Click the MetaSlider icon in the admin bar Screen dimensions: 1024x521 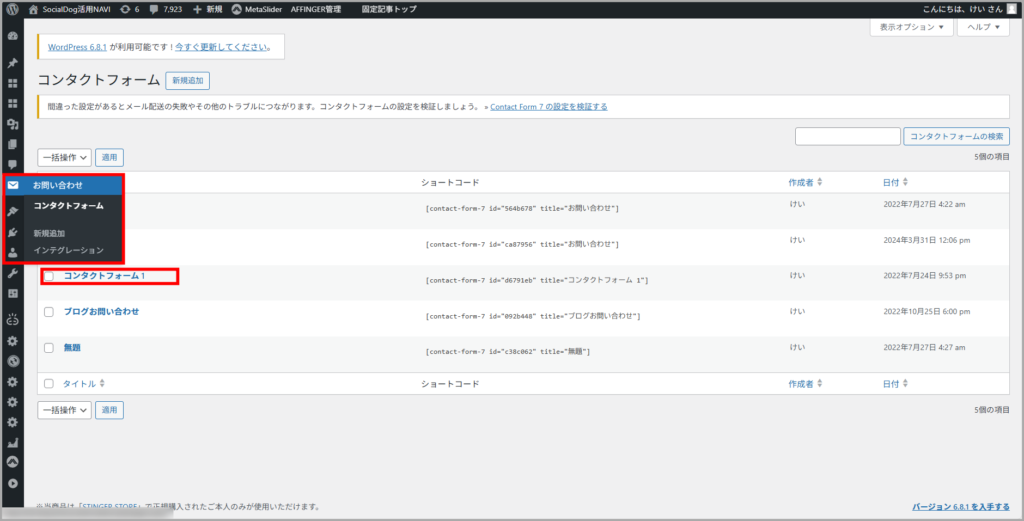(236, 9)
